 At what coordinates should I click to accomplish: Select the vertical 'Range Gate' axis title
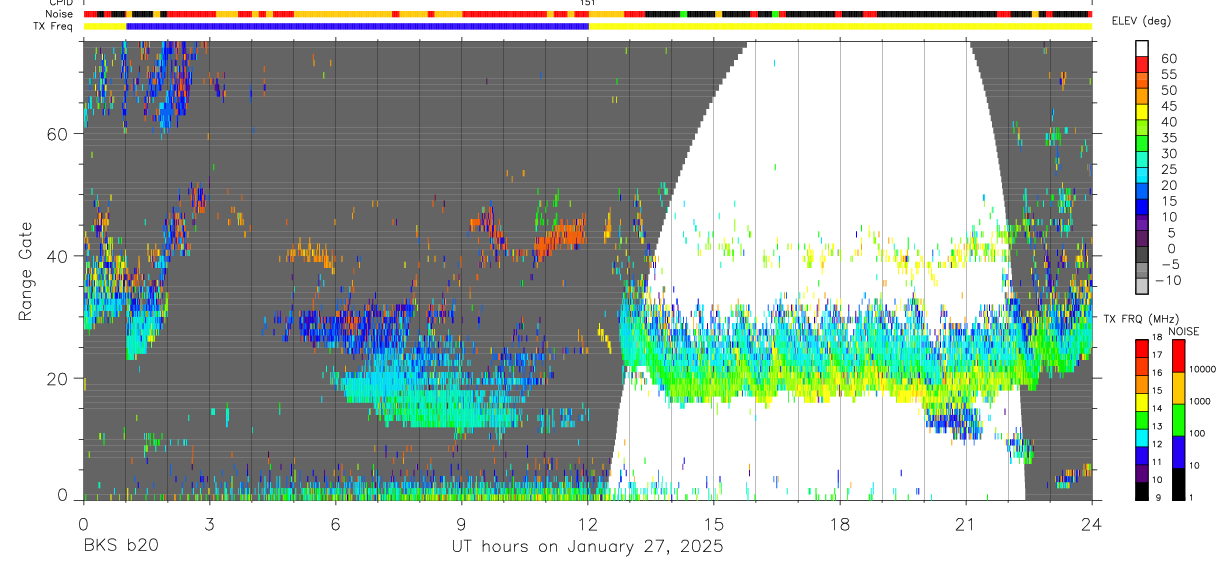point(27,270)
